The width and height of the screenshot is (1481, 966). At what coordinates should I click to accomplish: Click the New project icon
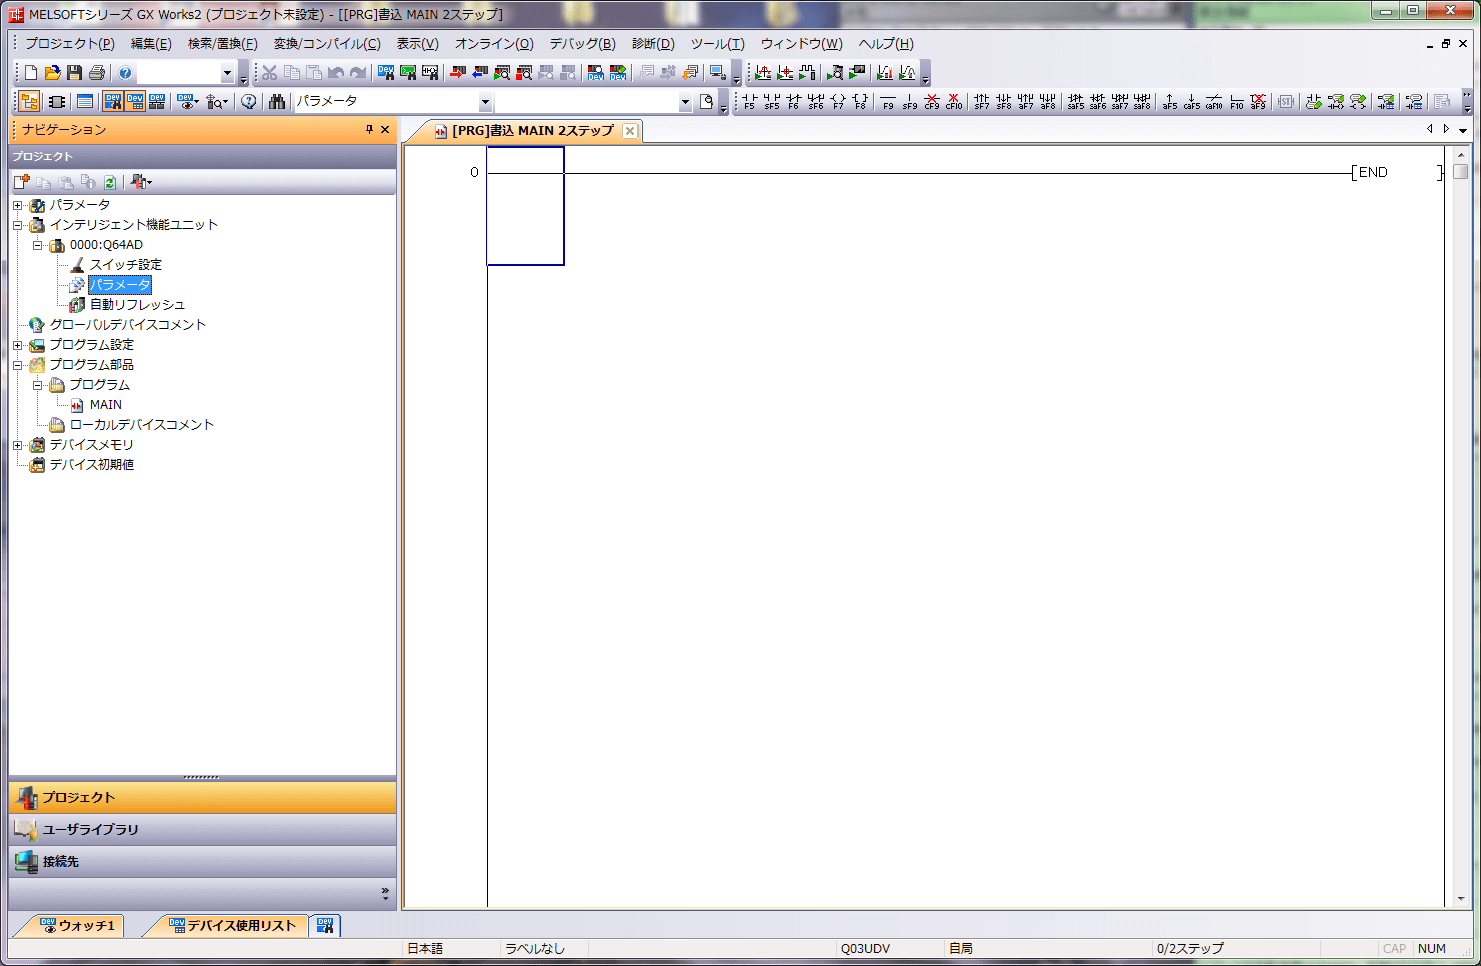[x=31, y=73]
